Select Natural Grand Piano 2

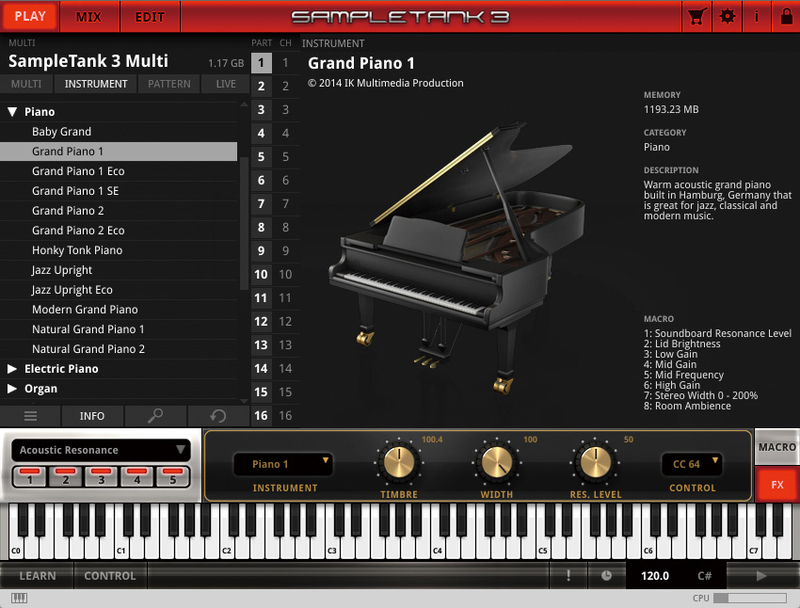[x=118, y=349]
